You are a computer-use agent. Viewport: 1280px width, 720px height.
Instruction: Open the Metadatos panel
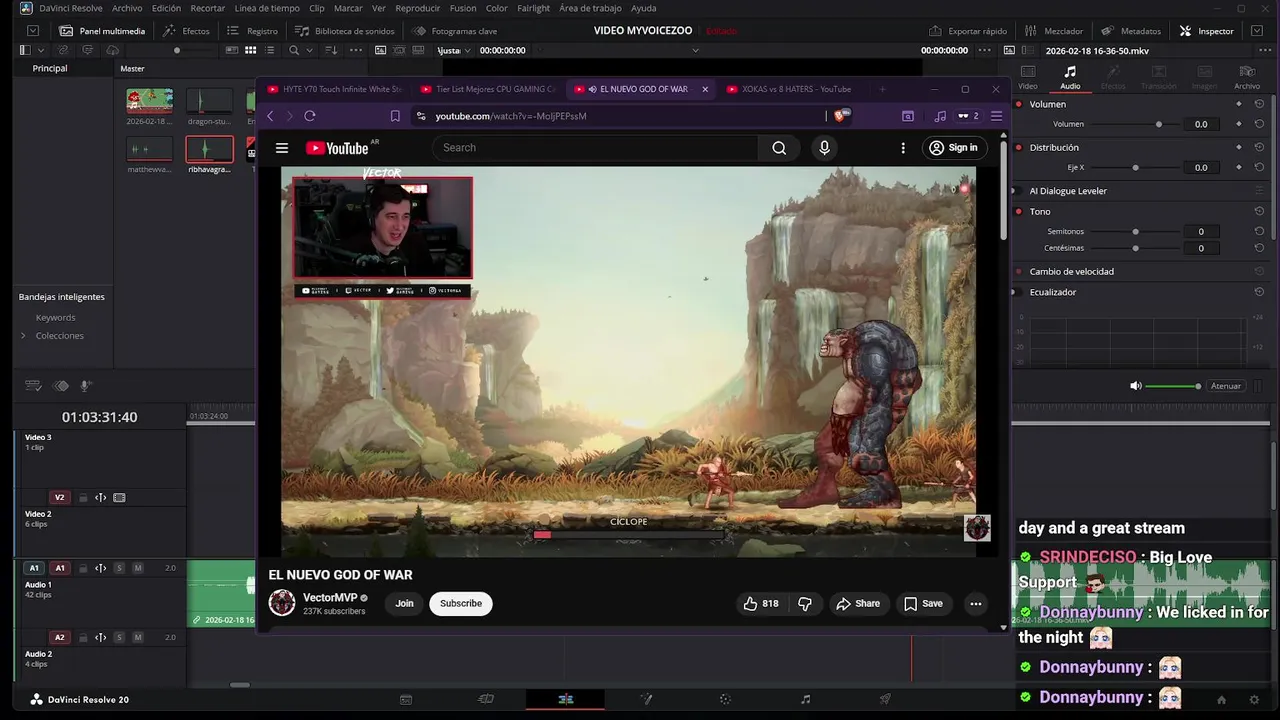tap(1130, 31)
